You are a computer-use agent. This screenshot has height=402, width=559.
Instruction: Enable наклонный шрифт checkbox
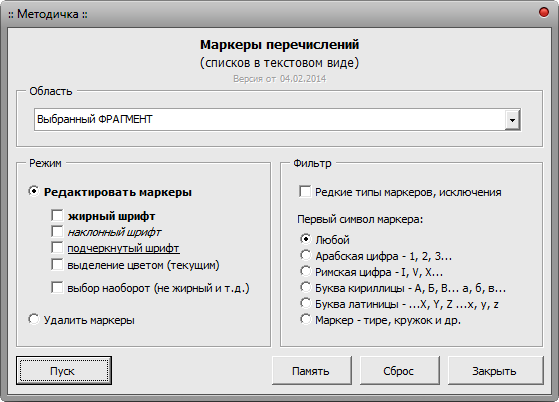[x=57, y=232]
